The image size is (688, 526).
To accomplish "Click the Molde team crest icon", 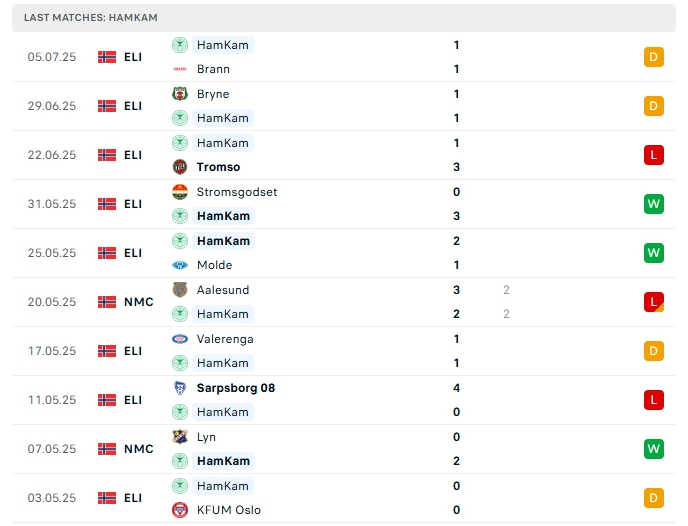I will click(x=180, y=265).
